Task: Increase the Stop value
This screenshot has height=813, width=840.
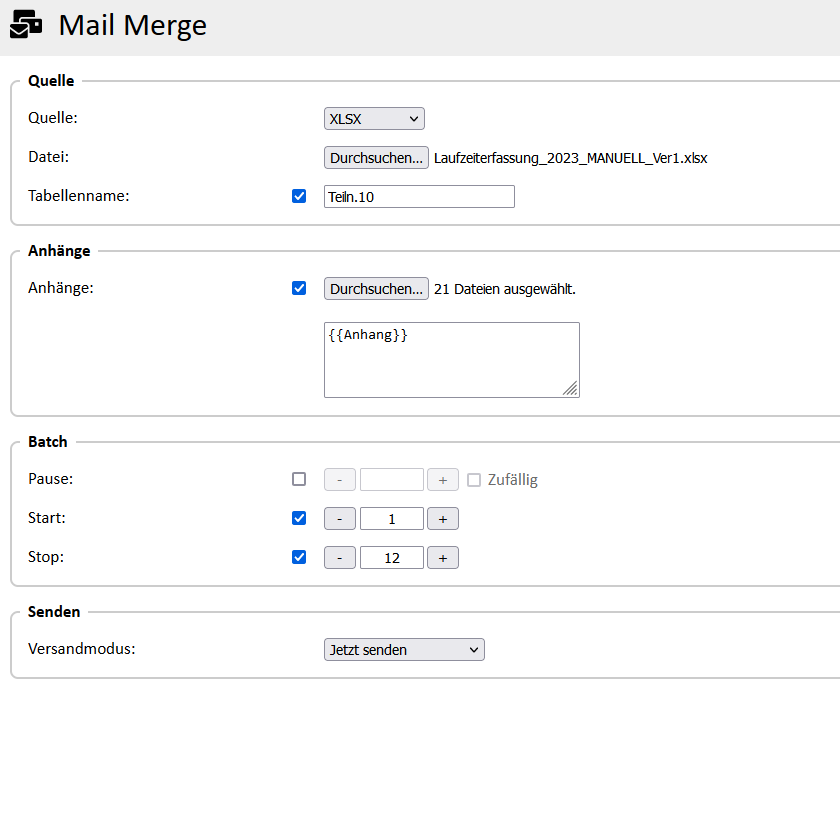Action: point(442,558)
